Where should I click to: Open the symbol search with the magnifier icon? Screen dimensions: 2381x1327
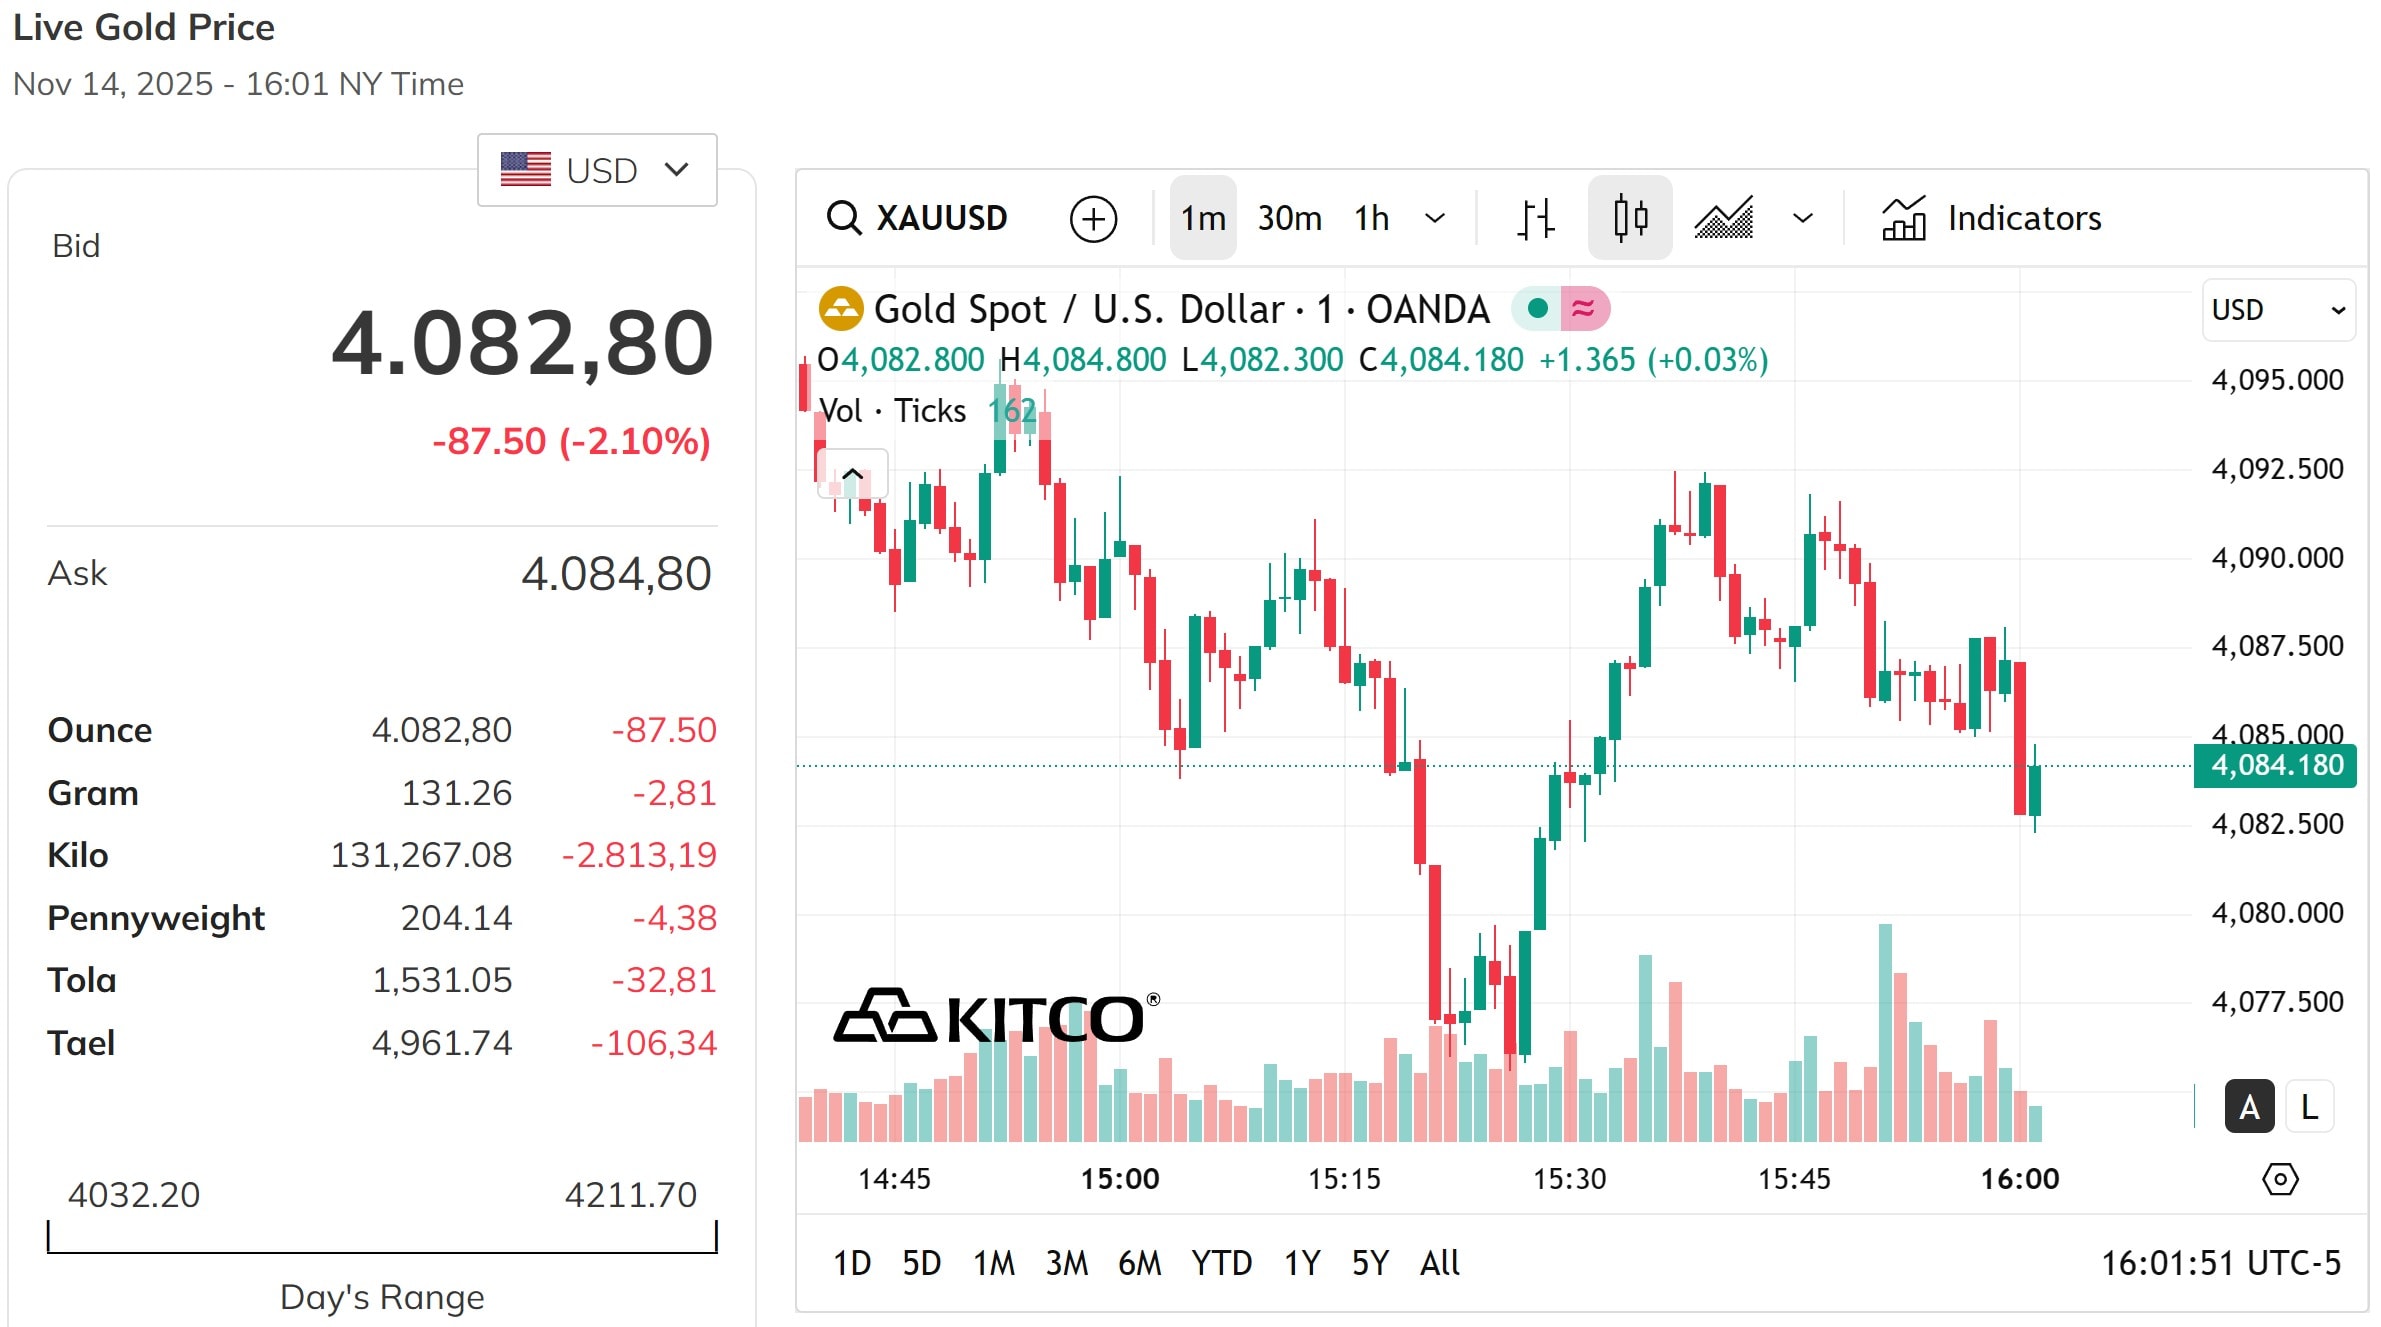tap(845, 218)
